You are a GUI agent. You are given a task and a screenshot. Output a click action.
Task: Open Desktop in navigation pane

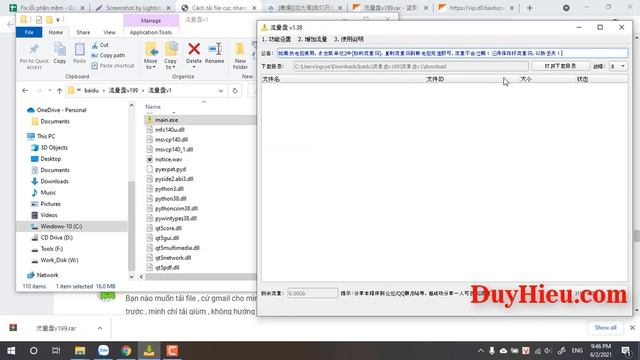pyautogui.click(x=51, y=159)
